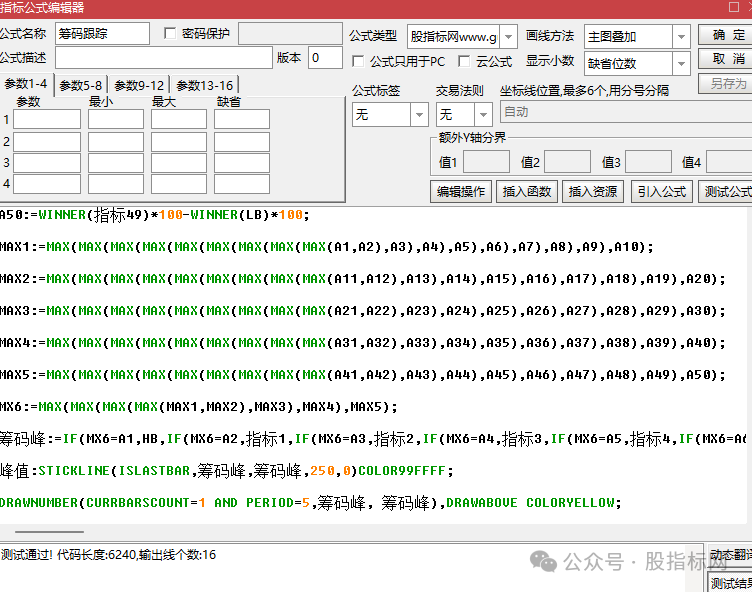The width and height of the screenshot is (752, 592).
Task: Switch to the 参数5-8 tab
Action: (x=81, y=85)
